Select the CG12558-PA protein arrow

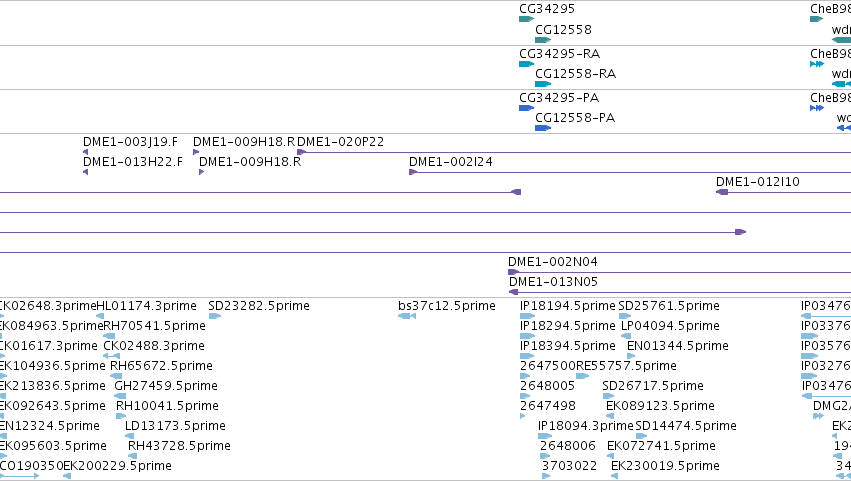(x=543, y=128)
